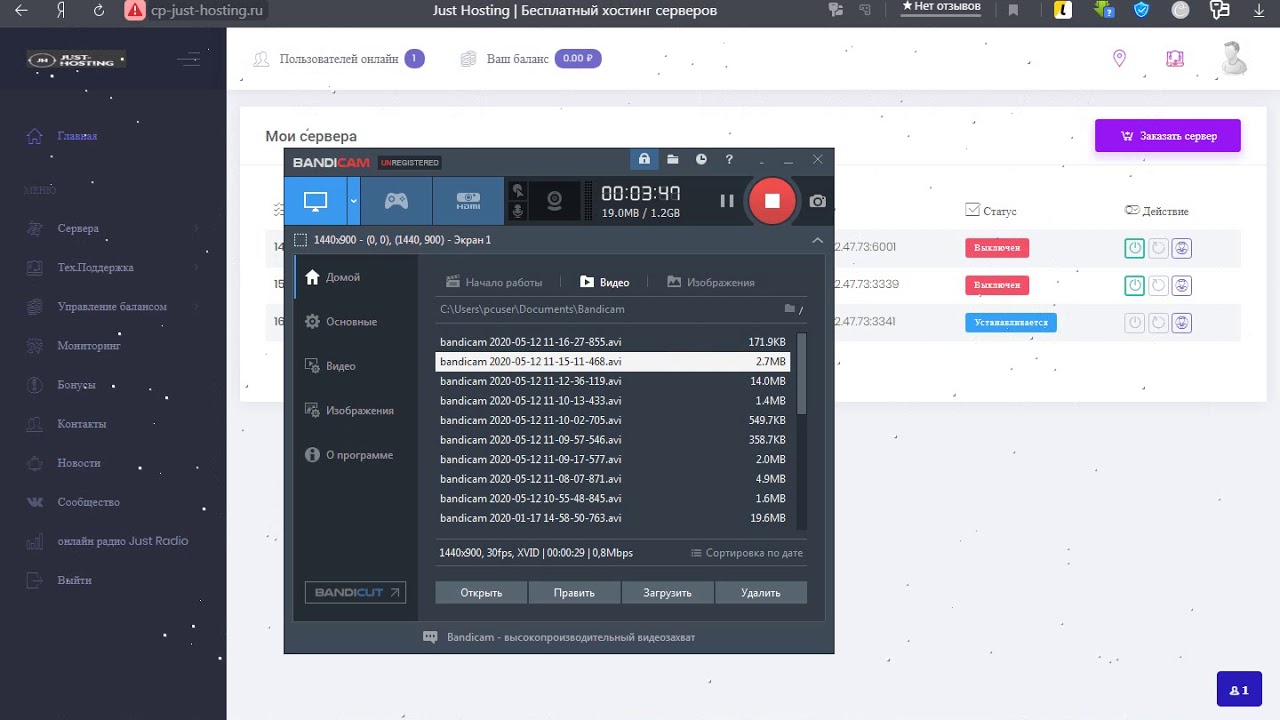The width and height of the screenshot is (1280, 720).
Task: Open онлайн радио Just Radio link
Action: pyautogui.click(x=123, y=541)
